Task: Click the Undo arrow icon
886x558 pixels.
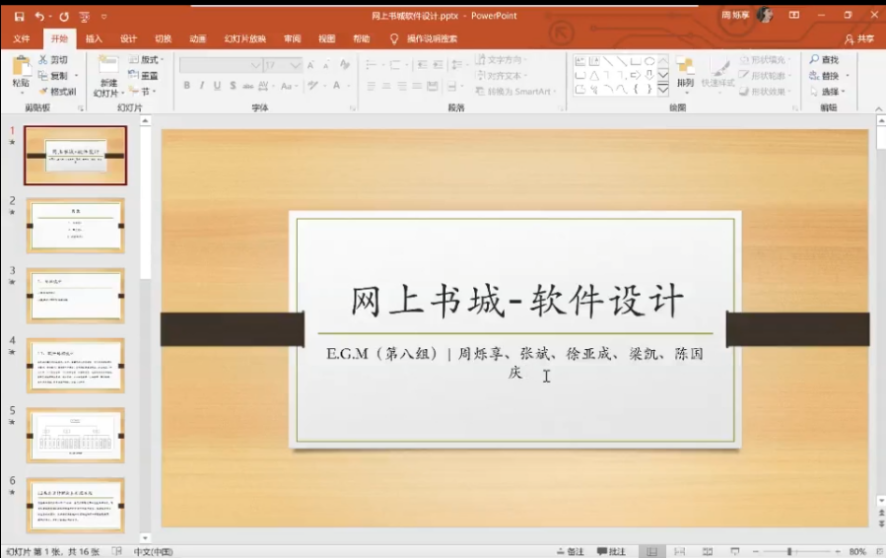Action: click(x=40, y=16)
